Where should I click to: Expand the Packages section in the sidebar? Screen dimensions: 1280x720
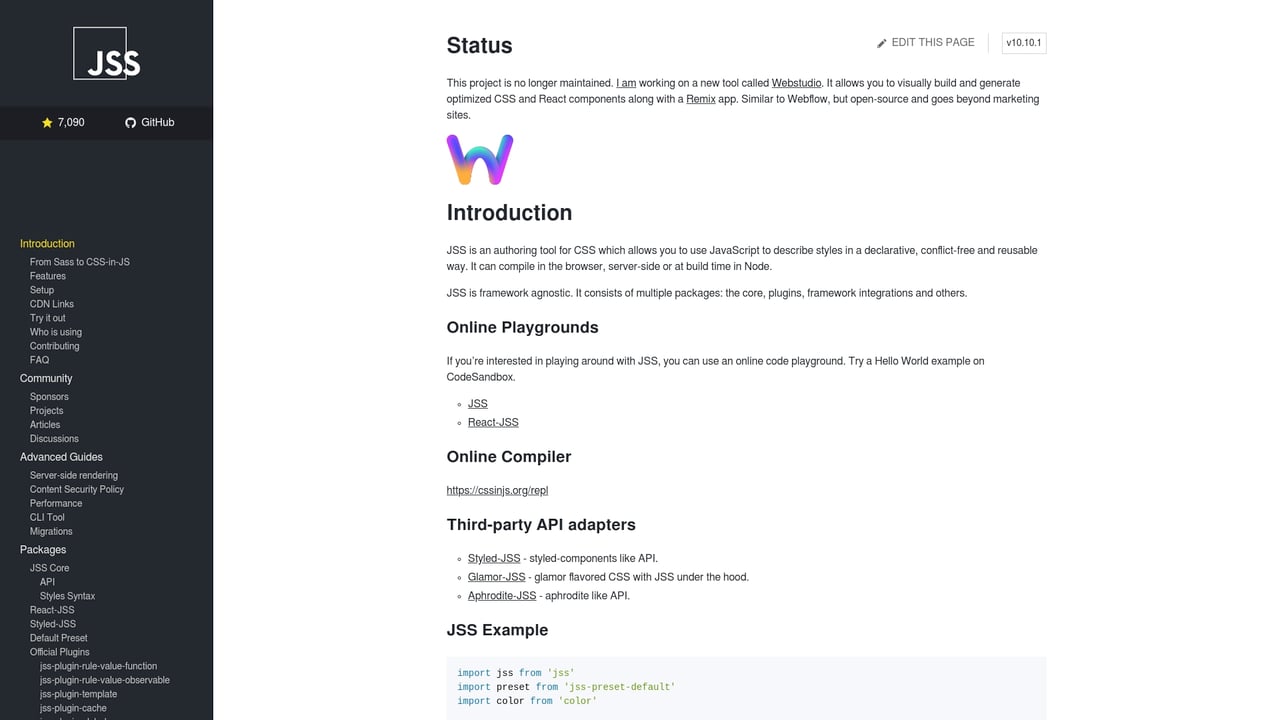pyautogui.click(x=43, y=549)
